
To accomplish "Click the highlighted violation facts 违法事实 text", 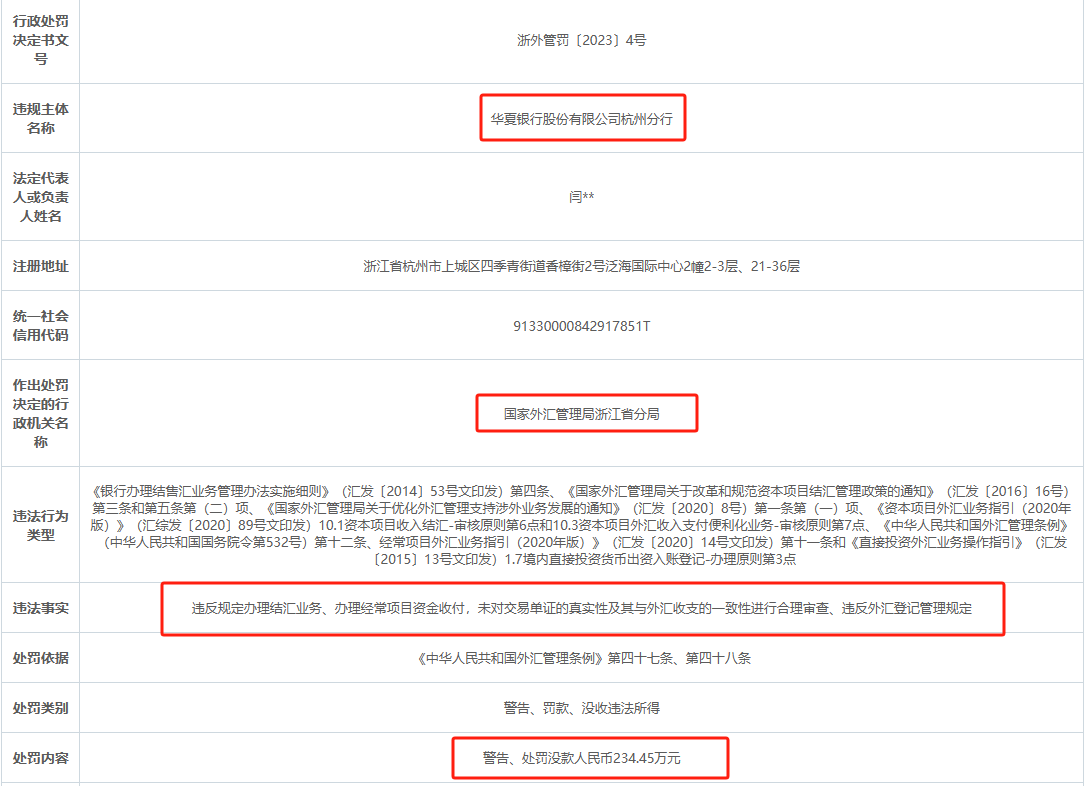I will tap(583, 607).
